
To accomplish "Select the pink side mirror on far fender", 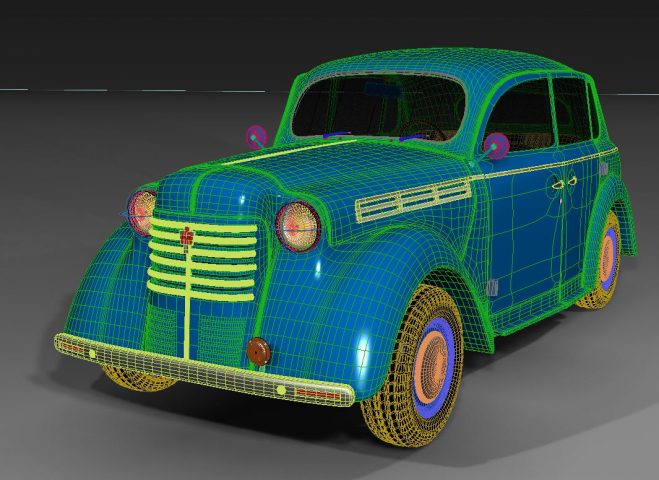I will click(256, 137).
